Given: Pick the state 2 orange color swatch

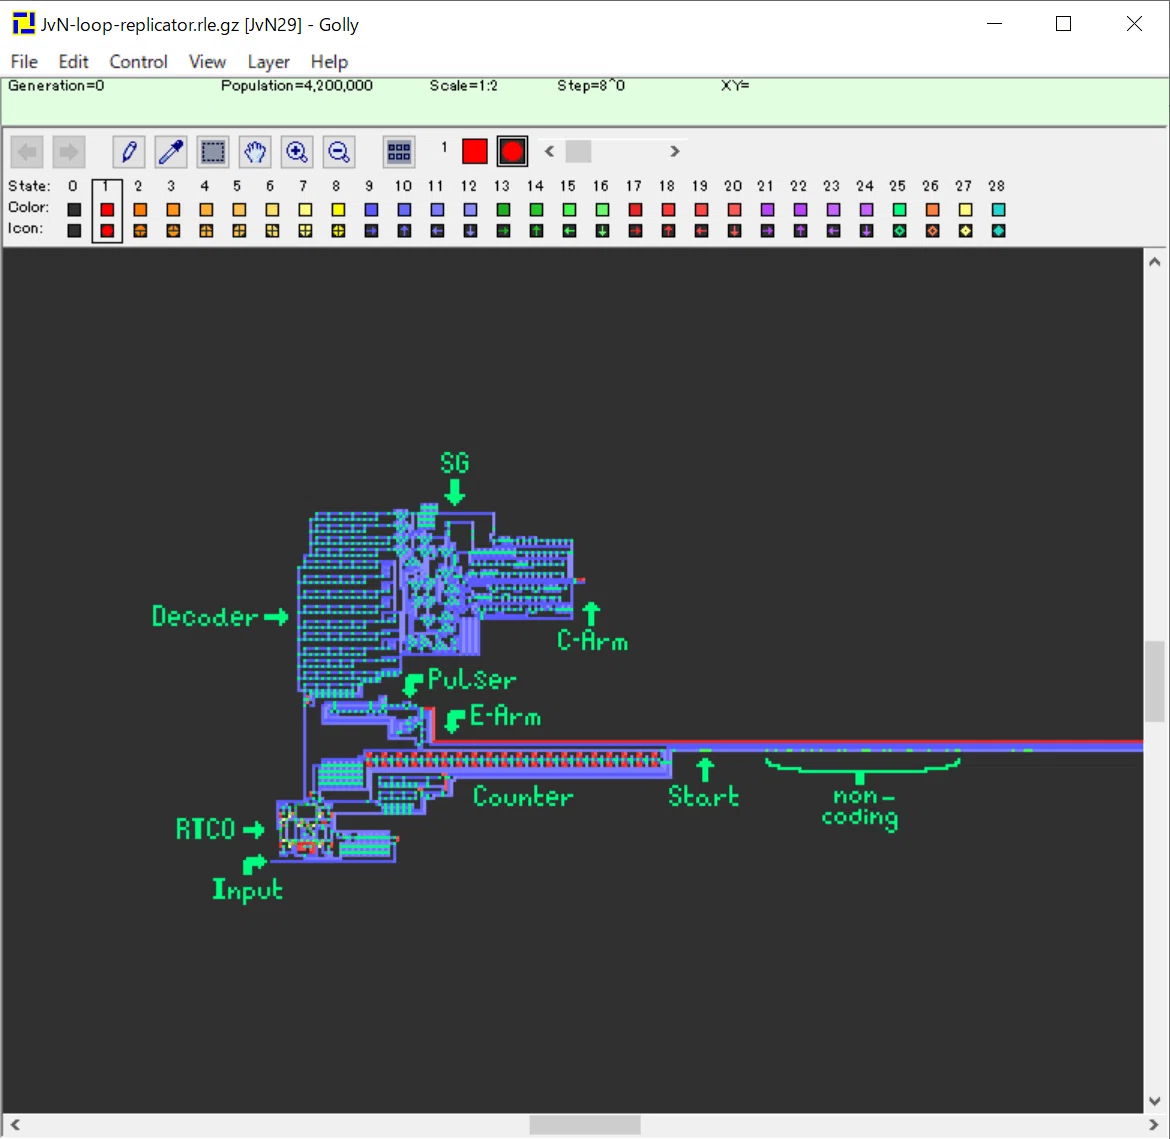Looking at the screenshot, I should pos(140,210).
